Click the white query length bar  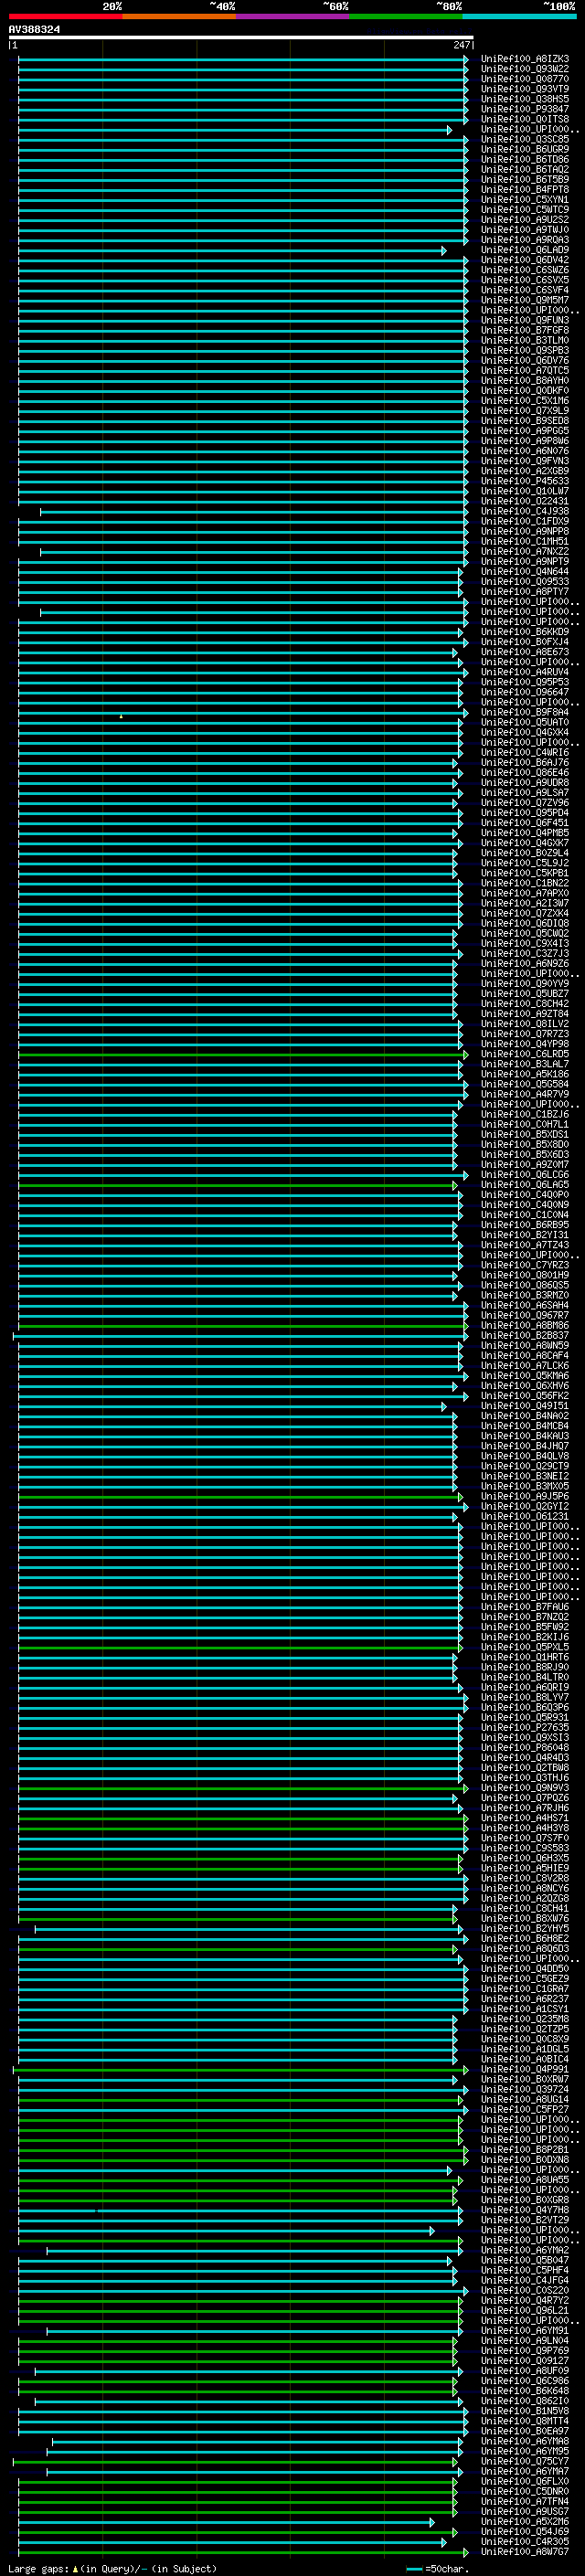coord(240,37)
